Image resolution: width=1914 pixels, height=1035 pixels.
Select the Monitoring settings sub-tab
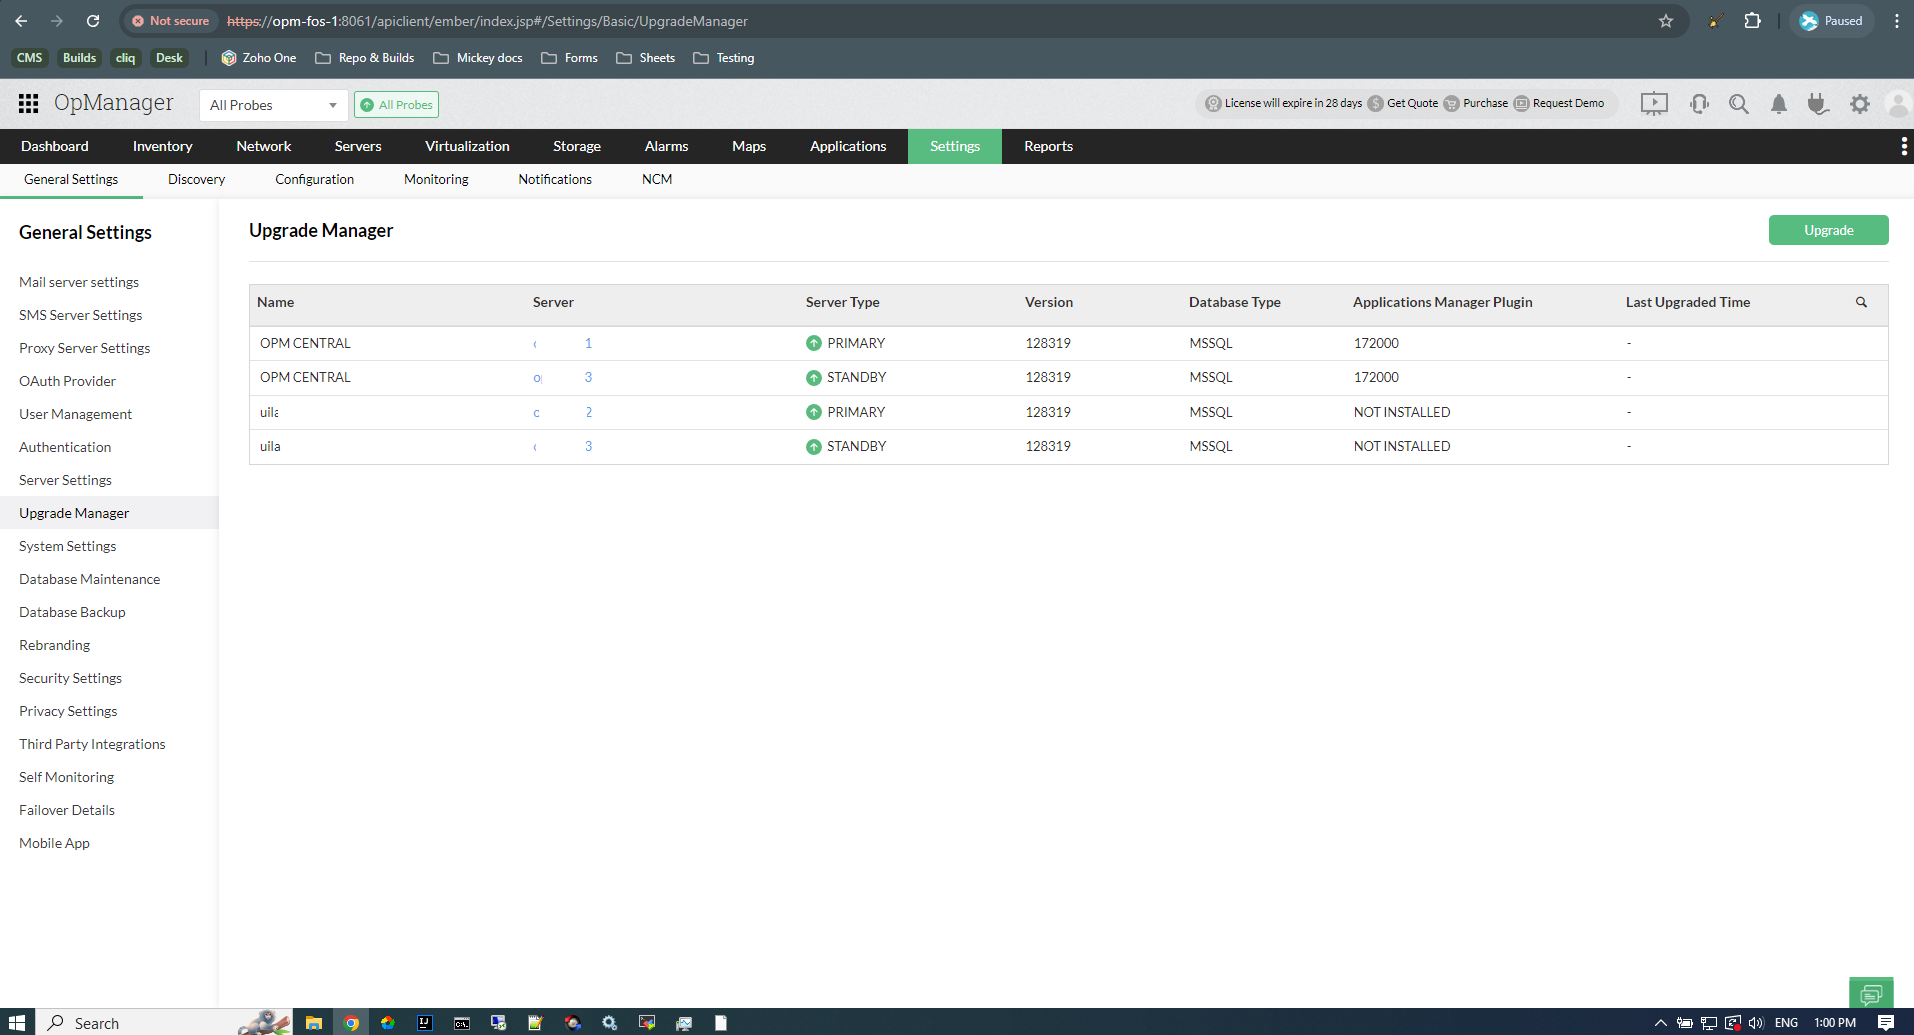tap(436, 179)
